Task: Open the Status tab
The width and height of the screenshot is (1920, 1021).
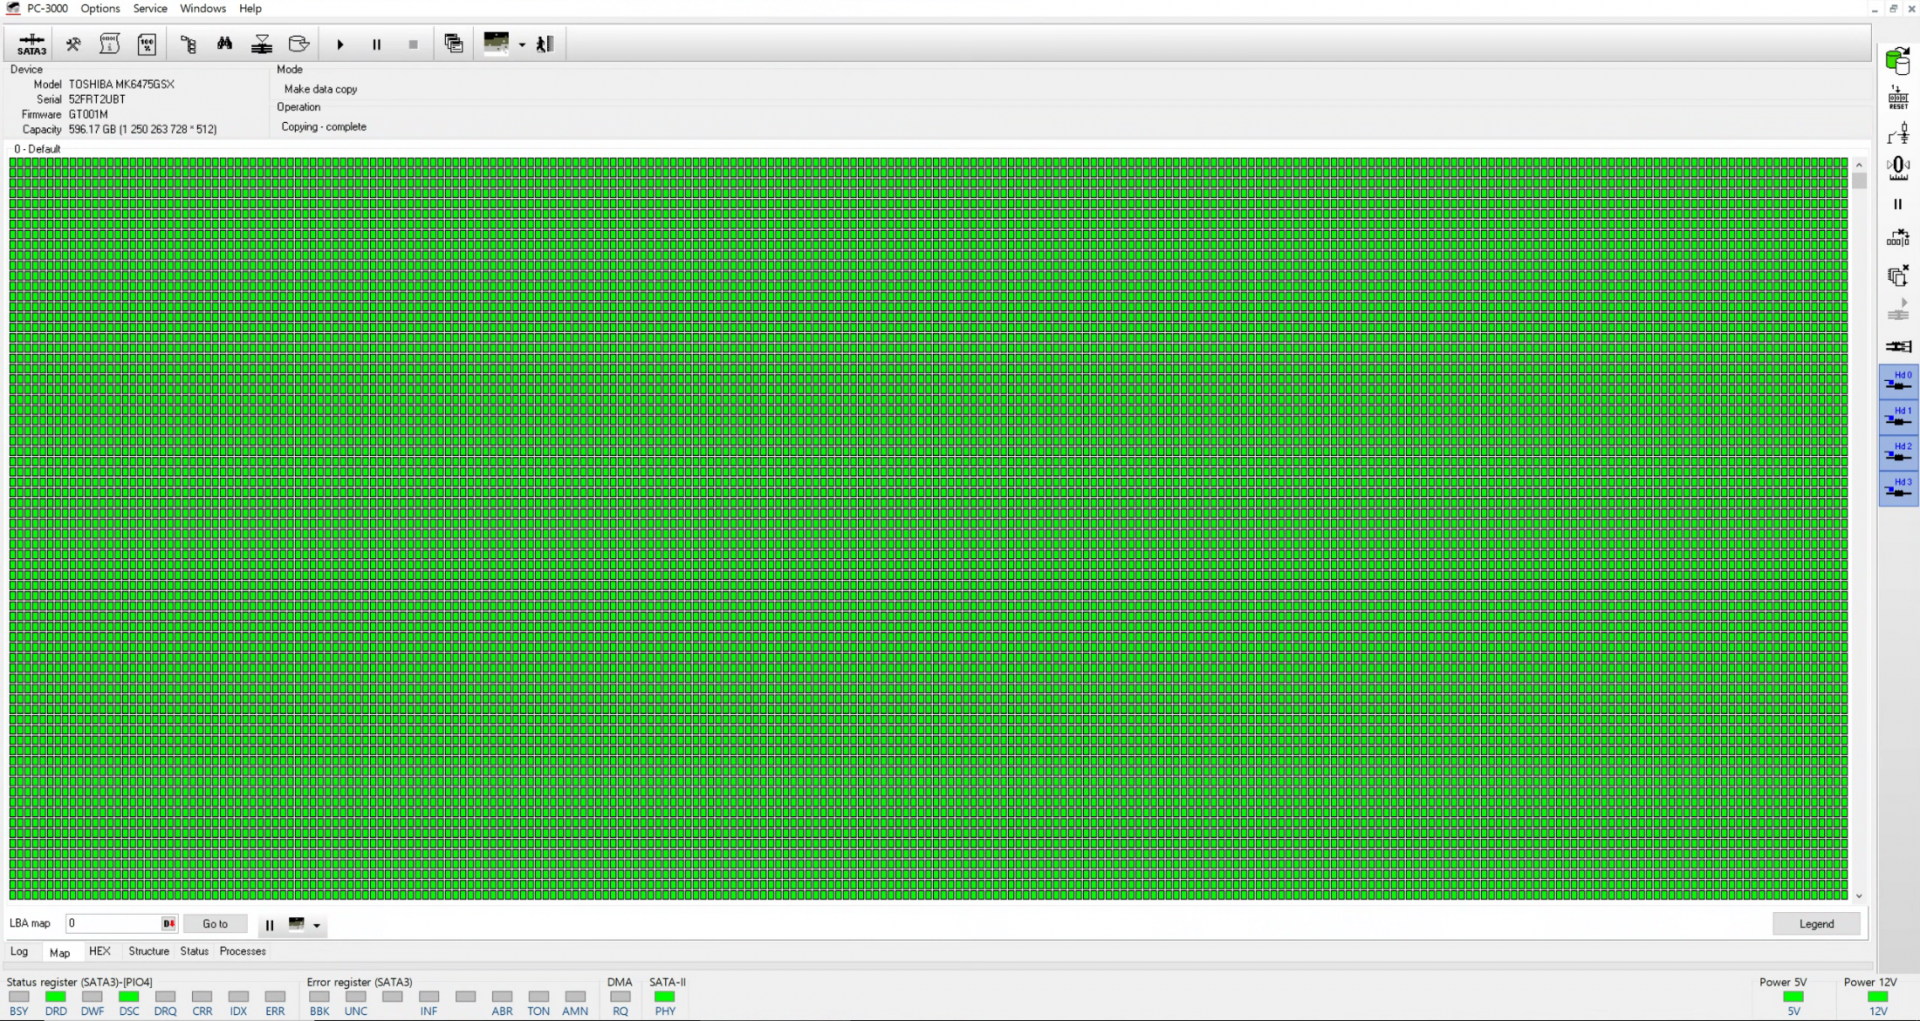Action: 194,952
